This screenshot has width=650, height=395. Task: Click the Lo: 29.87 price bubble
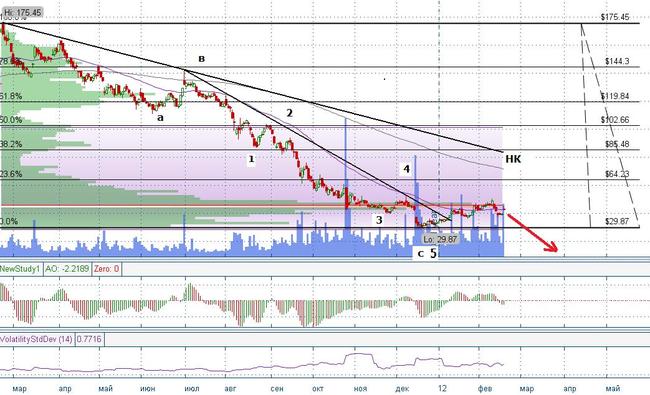tap(440, 240)
